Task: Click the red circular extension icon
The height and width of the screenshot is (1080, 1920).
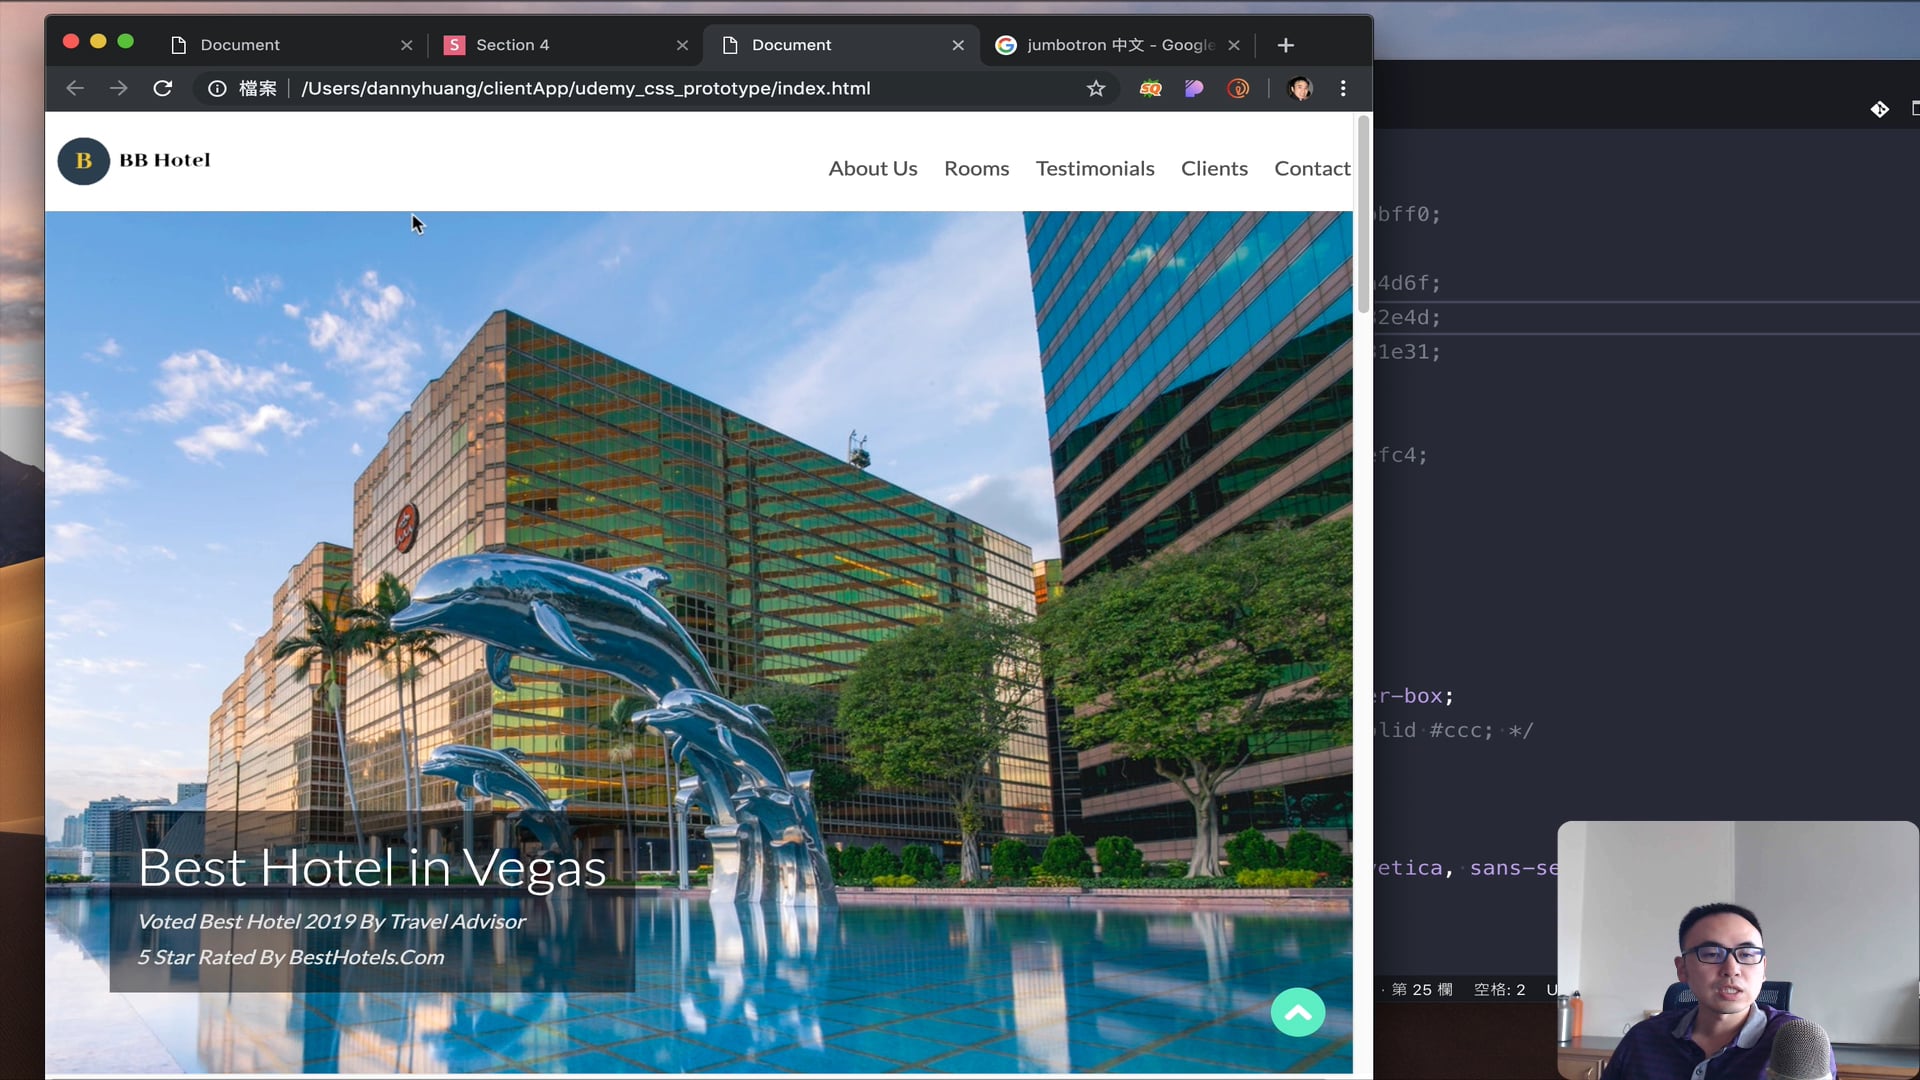Action: click(x=1238, y=88)
